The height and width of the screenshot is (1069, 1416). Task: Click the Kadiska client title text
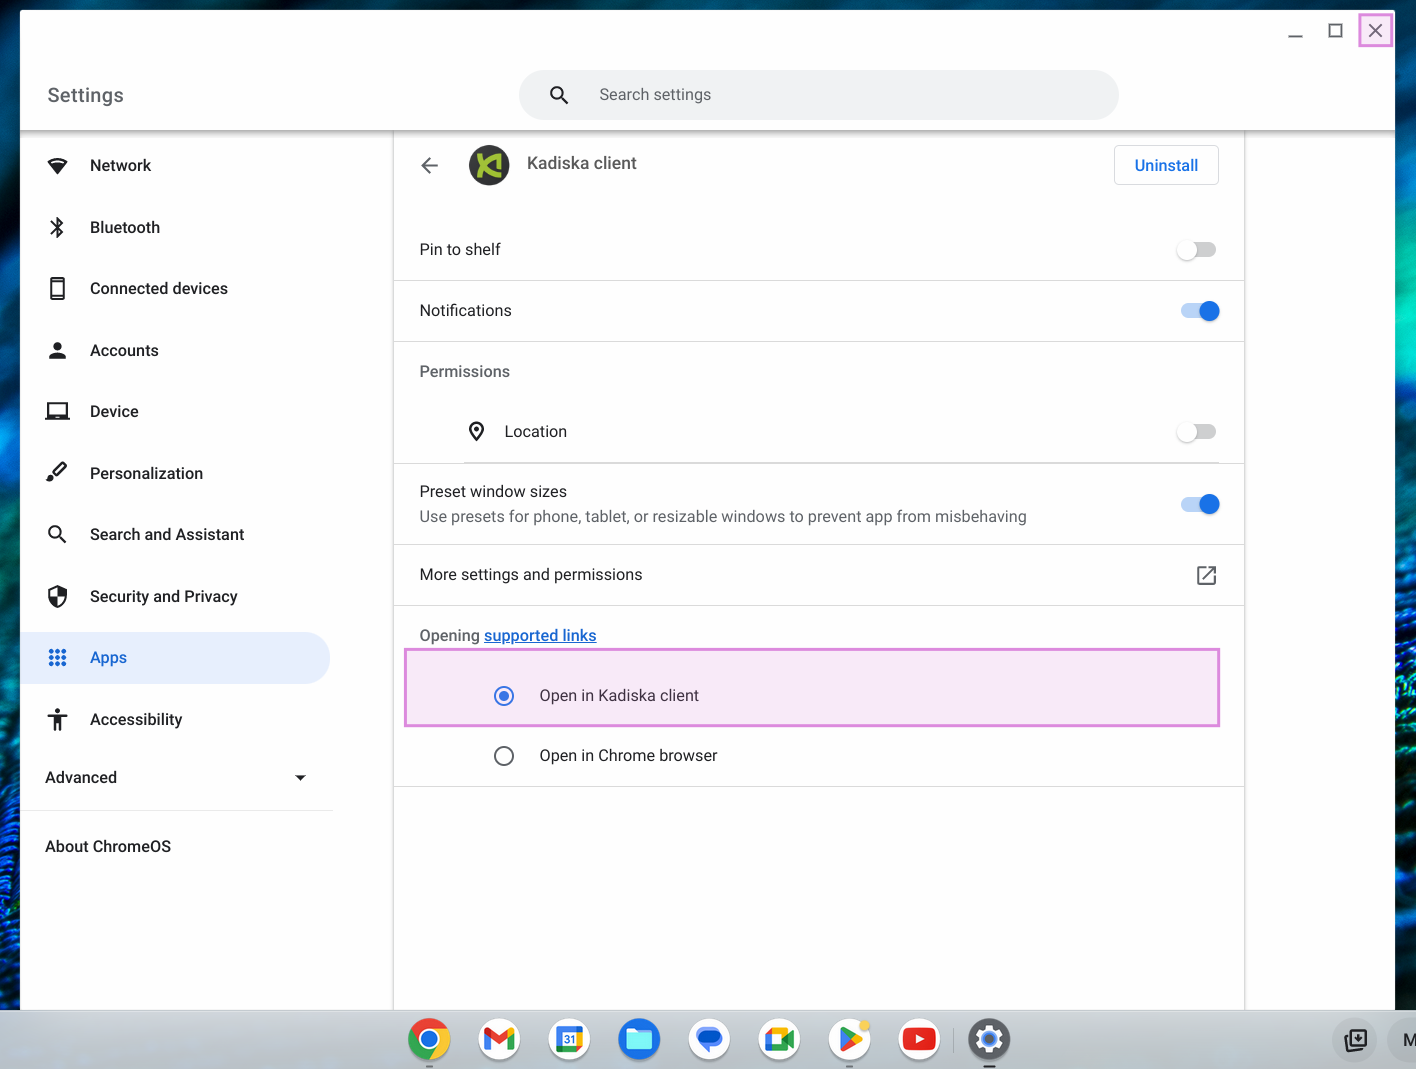tap(582, 164)
